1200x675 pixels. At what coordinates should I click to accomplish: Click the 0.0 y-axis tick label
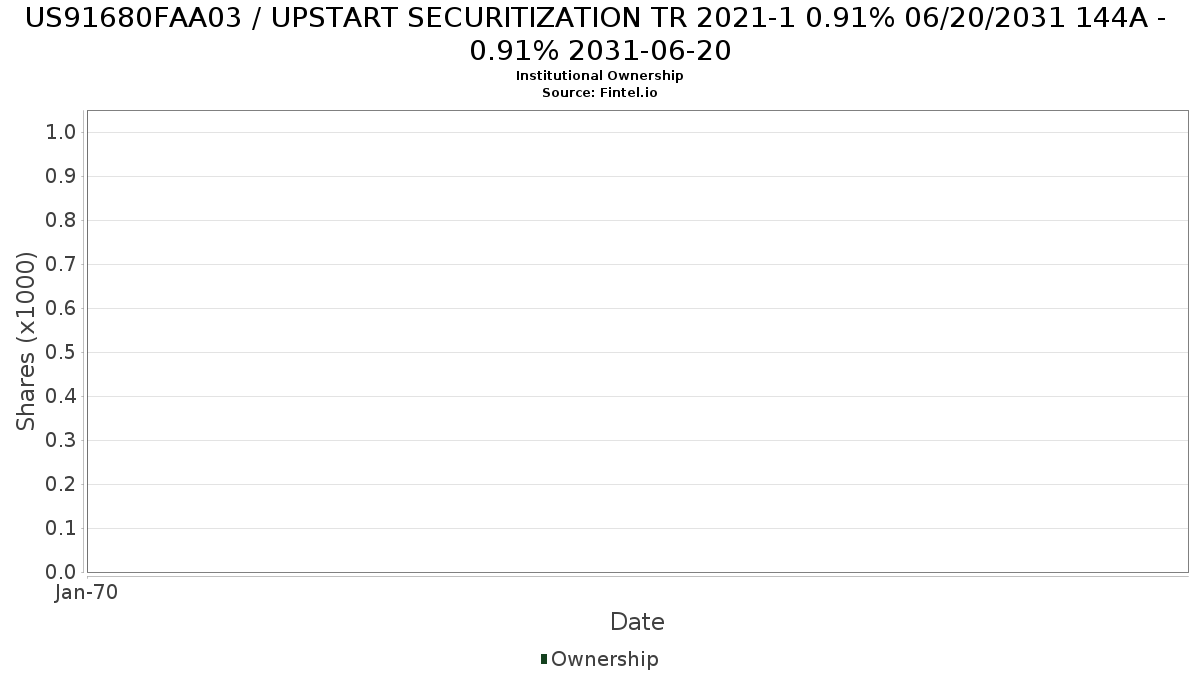[61, 573]
